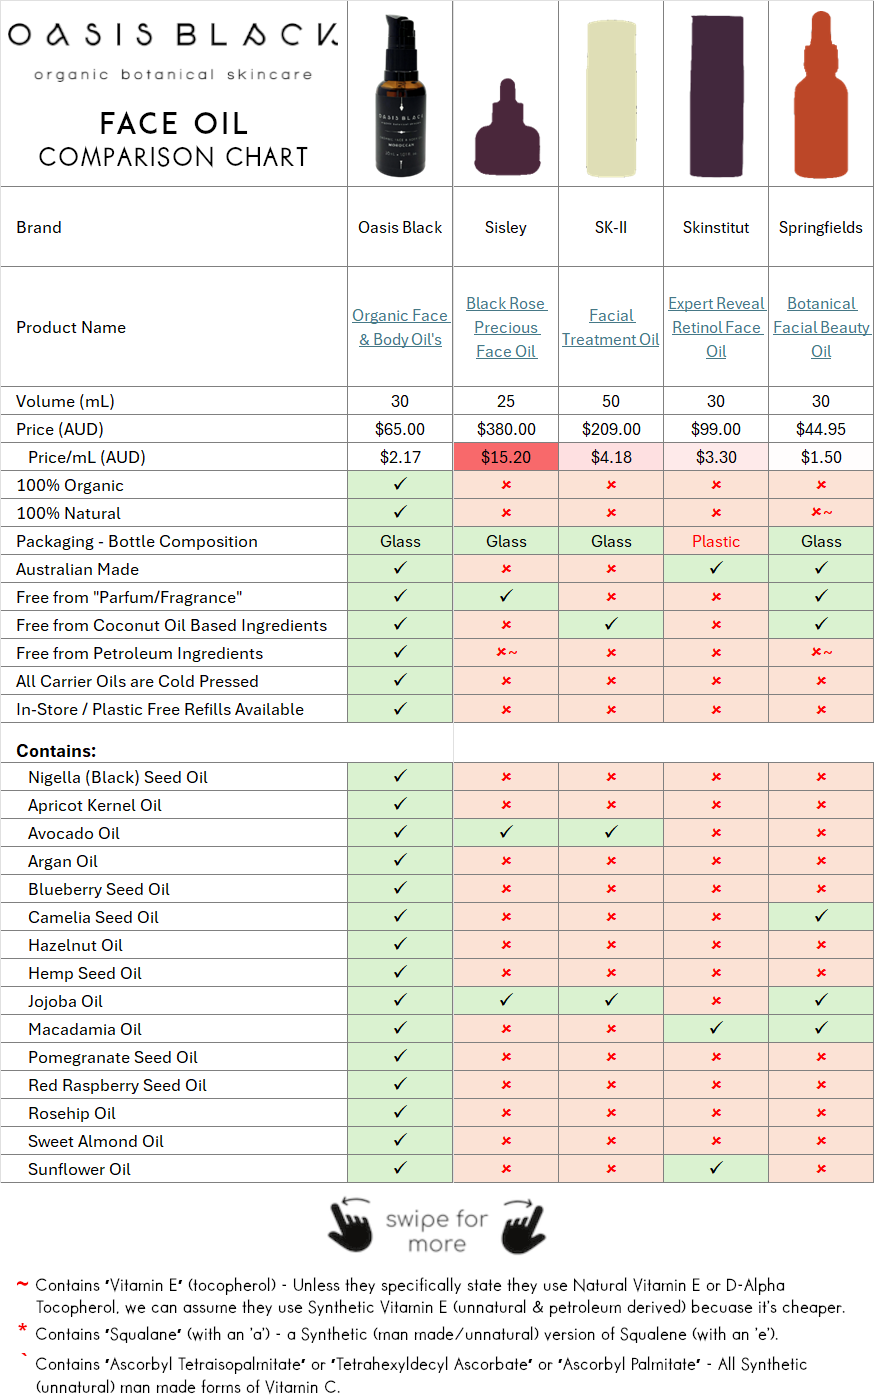Select the Sisley brand column header
Screen dimensions: 874x1400
[505, 227]
